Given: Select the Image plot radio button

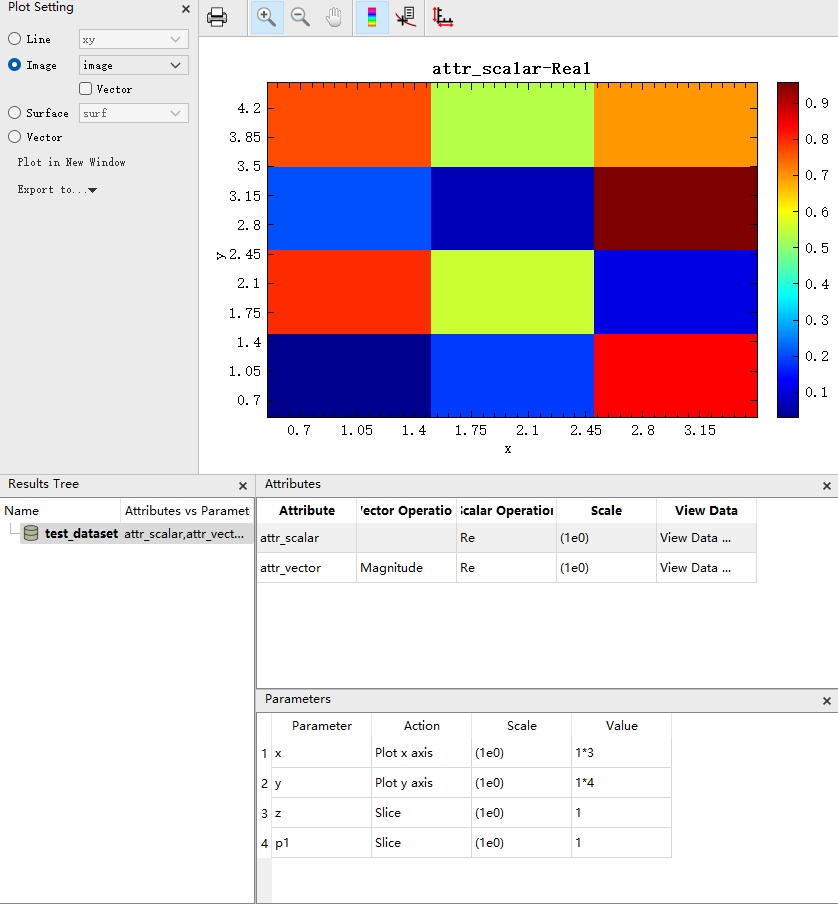Looking at the screenshot, I should point(14,65).
